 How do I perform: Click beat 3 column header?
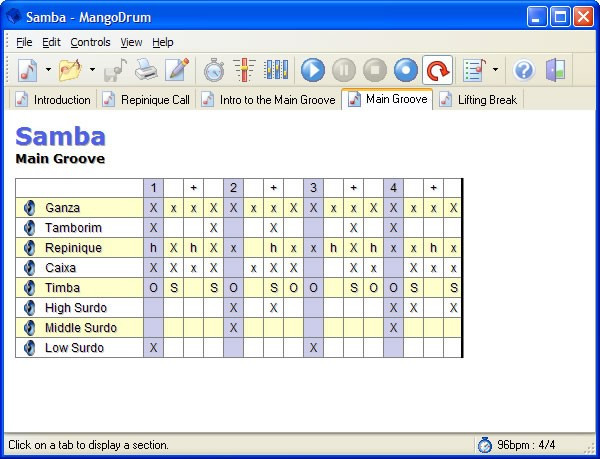pos(313,188)
